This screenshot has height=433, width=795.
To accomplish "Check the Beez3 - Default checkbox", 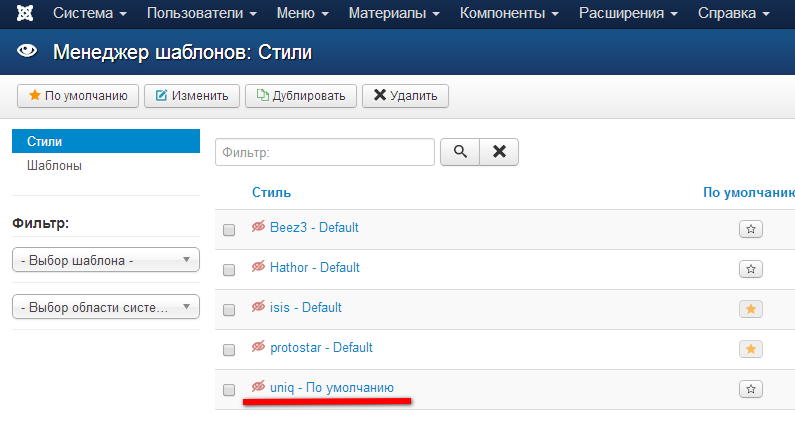I will coord(229,230).
